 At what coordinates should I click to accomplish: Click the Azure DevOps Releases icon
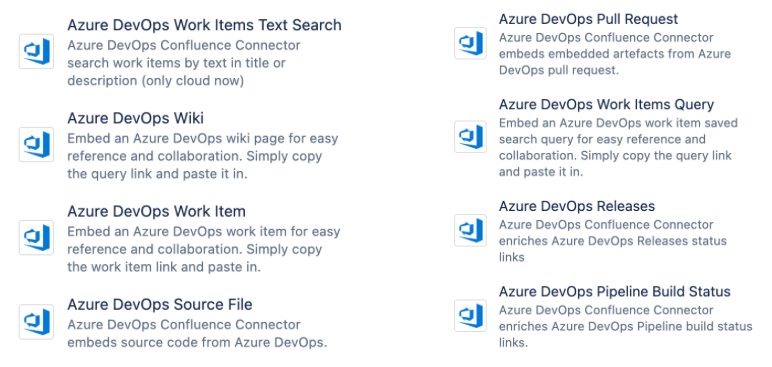click(x=470, y=230)
